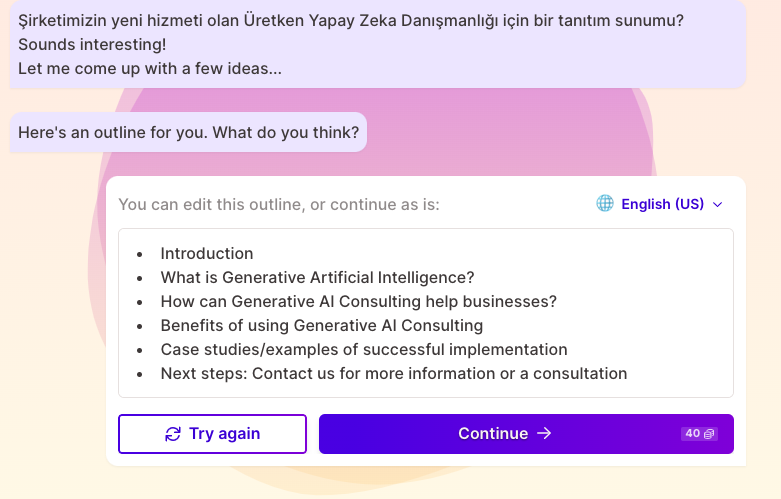The width and height of the screenshot is (781, 499).
Task: Click the 'Sounds interesting!' chat message bubble
Action: tap(378, 44)
